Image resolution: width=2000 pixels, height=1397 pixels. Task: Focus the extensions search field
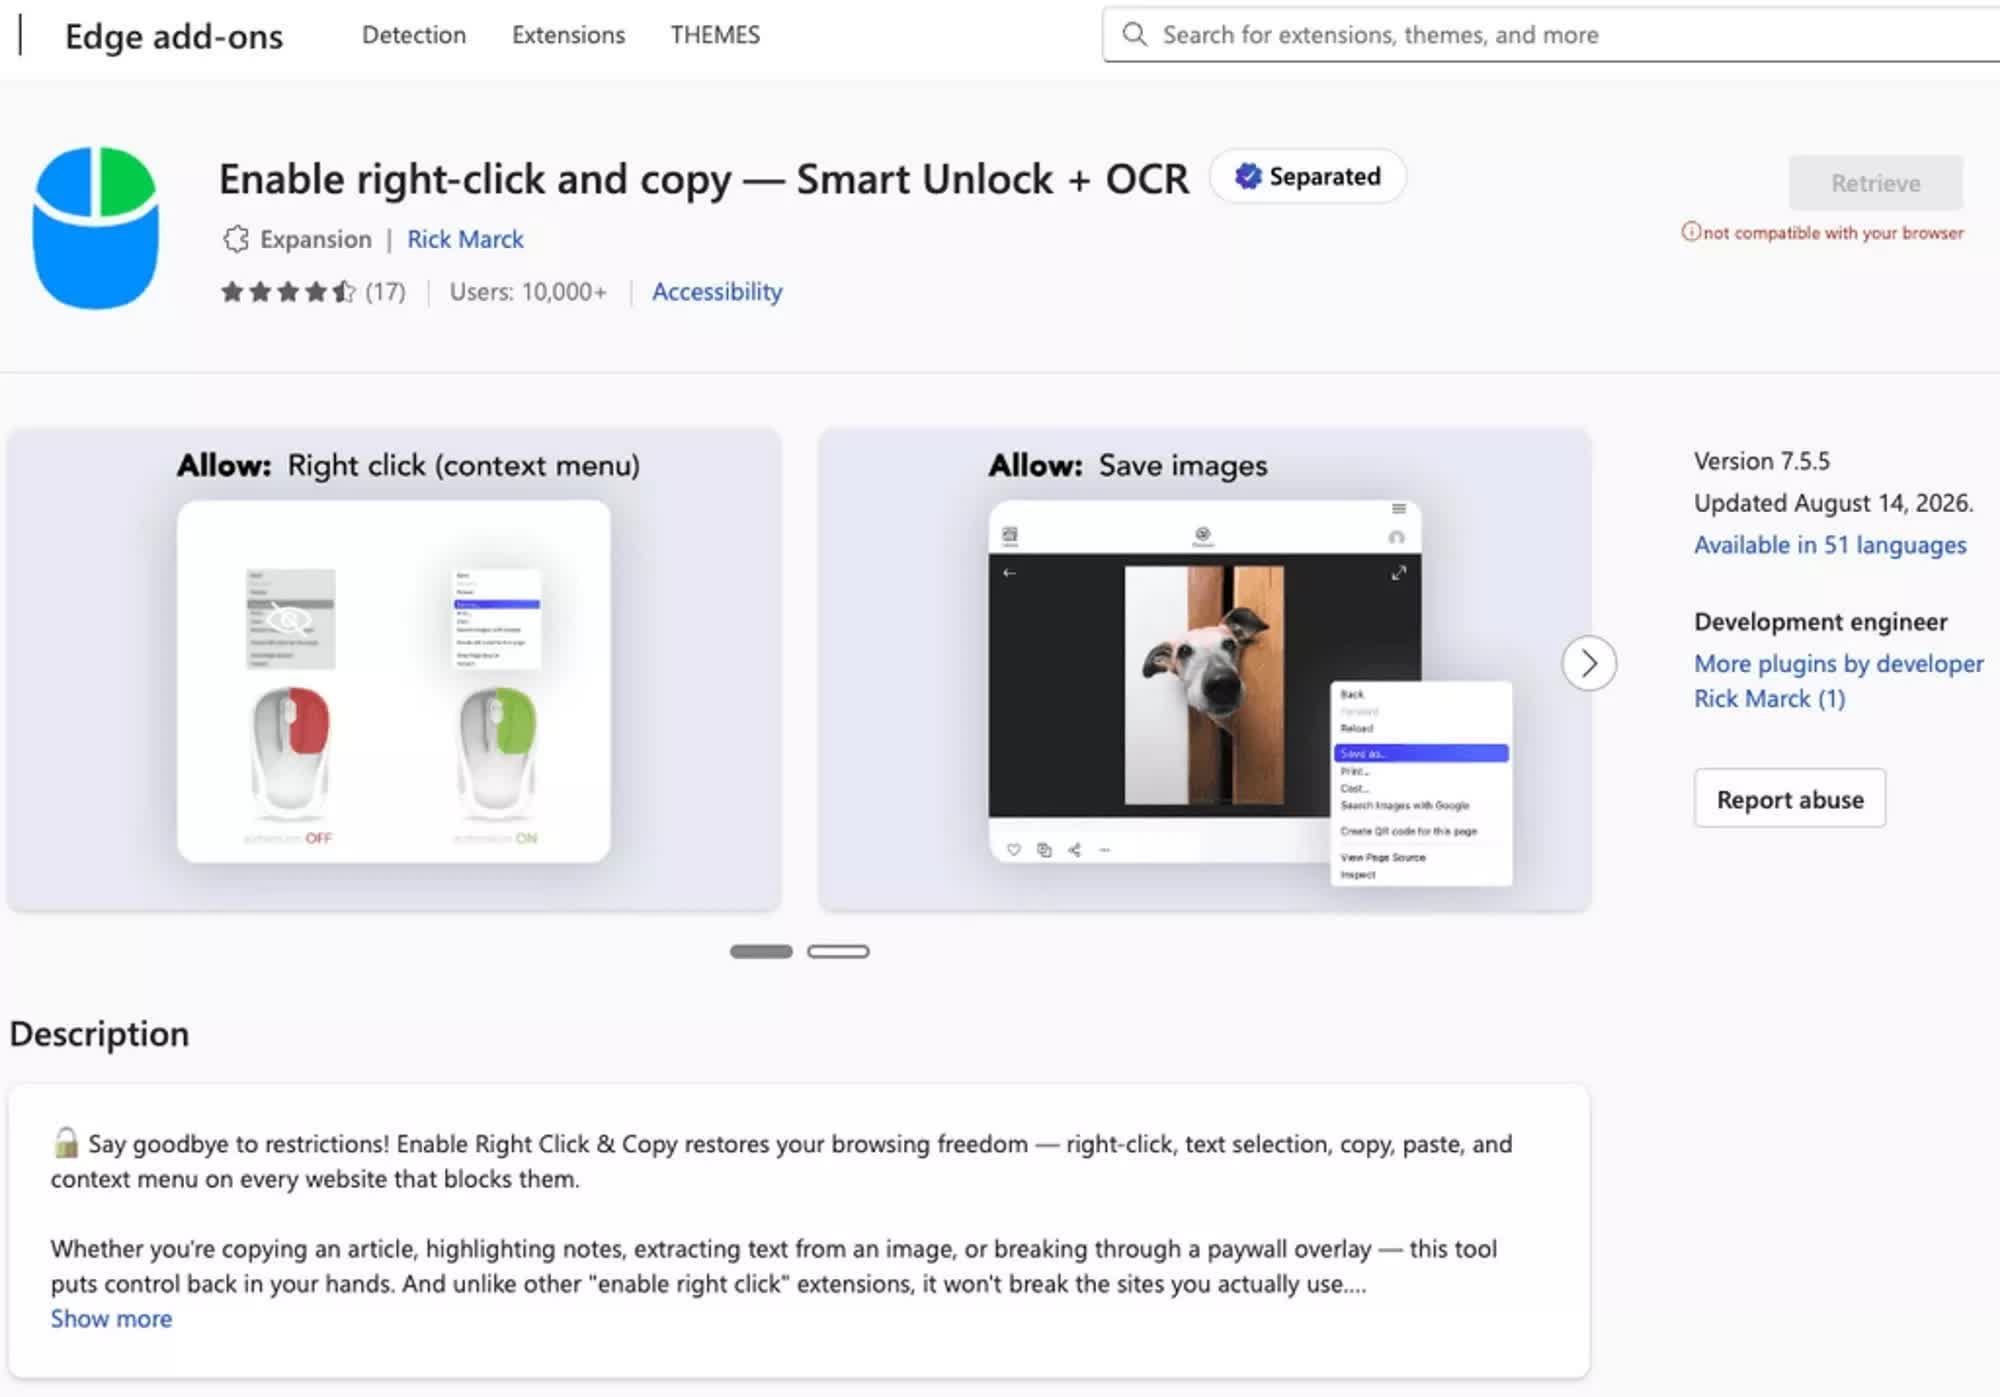1550,35
